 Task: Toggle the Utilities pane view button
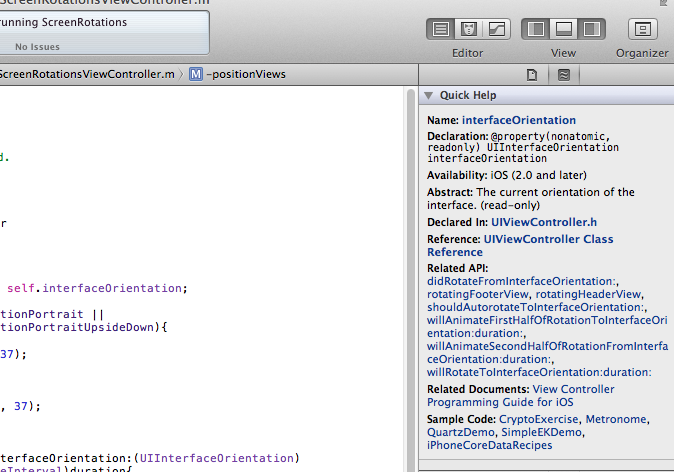click(591, 29)
